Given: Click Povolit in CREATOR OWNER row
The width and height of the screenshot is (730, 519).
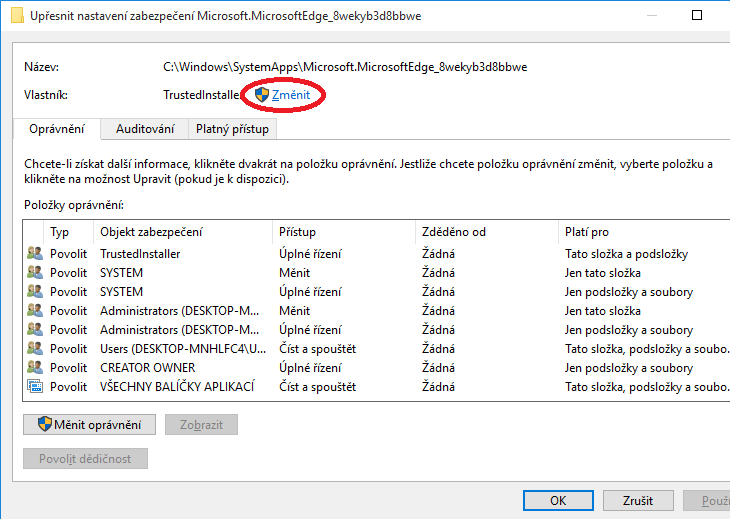Looking at the screenshot, I should click(x=68, y=368).
